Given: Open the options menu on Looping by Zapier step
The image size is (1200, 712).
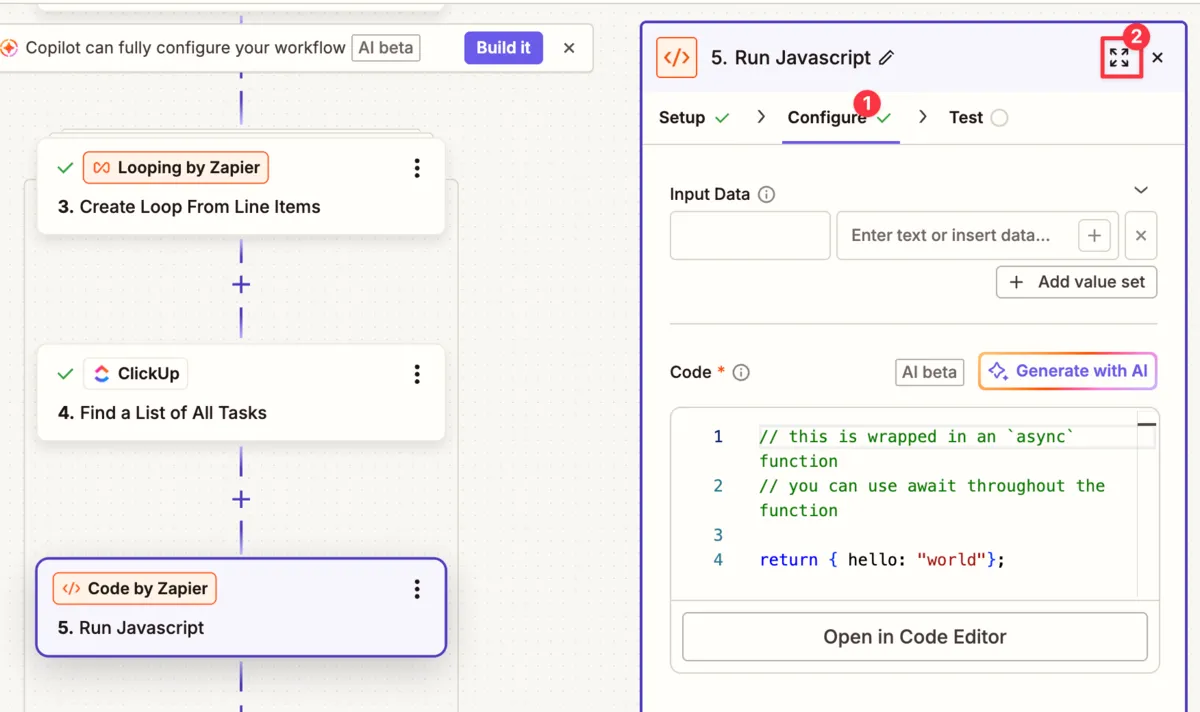Looking at the screenshot, I should click(417, 168).
